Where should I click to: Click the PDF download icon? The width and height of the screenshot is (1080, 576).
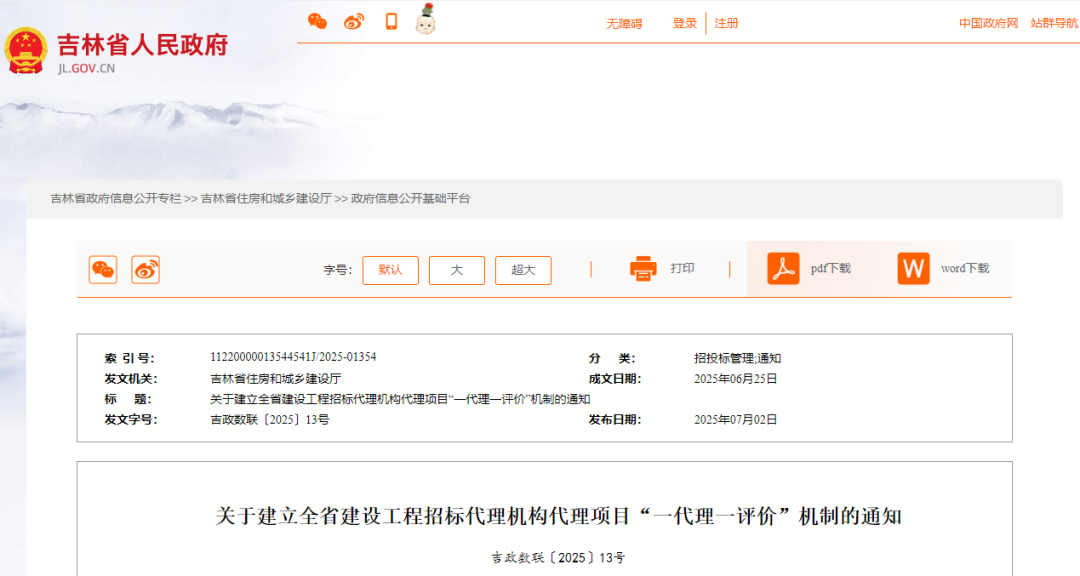click(x=783, y=268)
